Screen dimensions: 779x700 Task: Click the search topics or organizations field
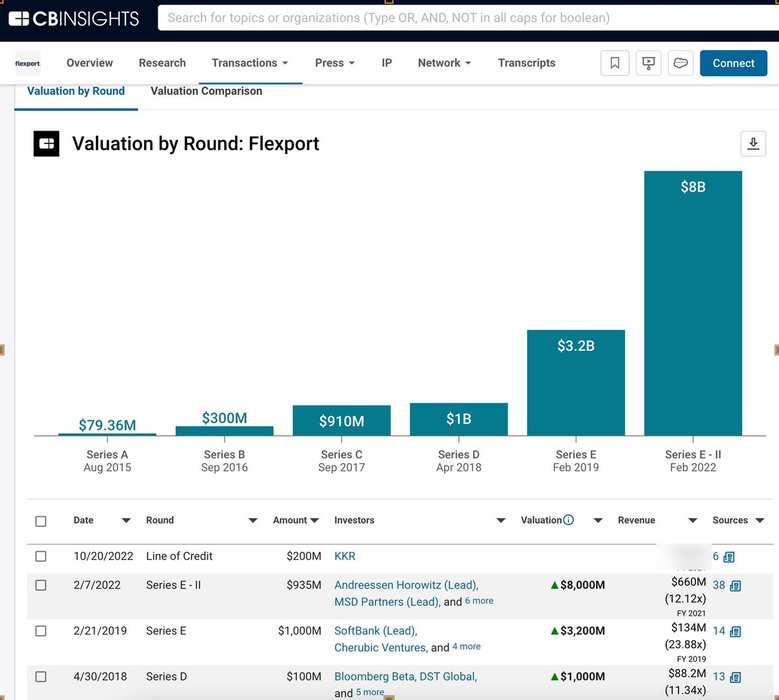pos(460,18)
